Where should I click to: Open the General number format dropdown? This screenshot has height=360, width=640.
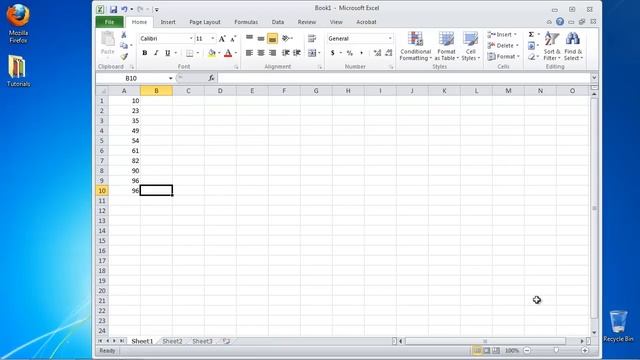(x=390, y=38)
